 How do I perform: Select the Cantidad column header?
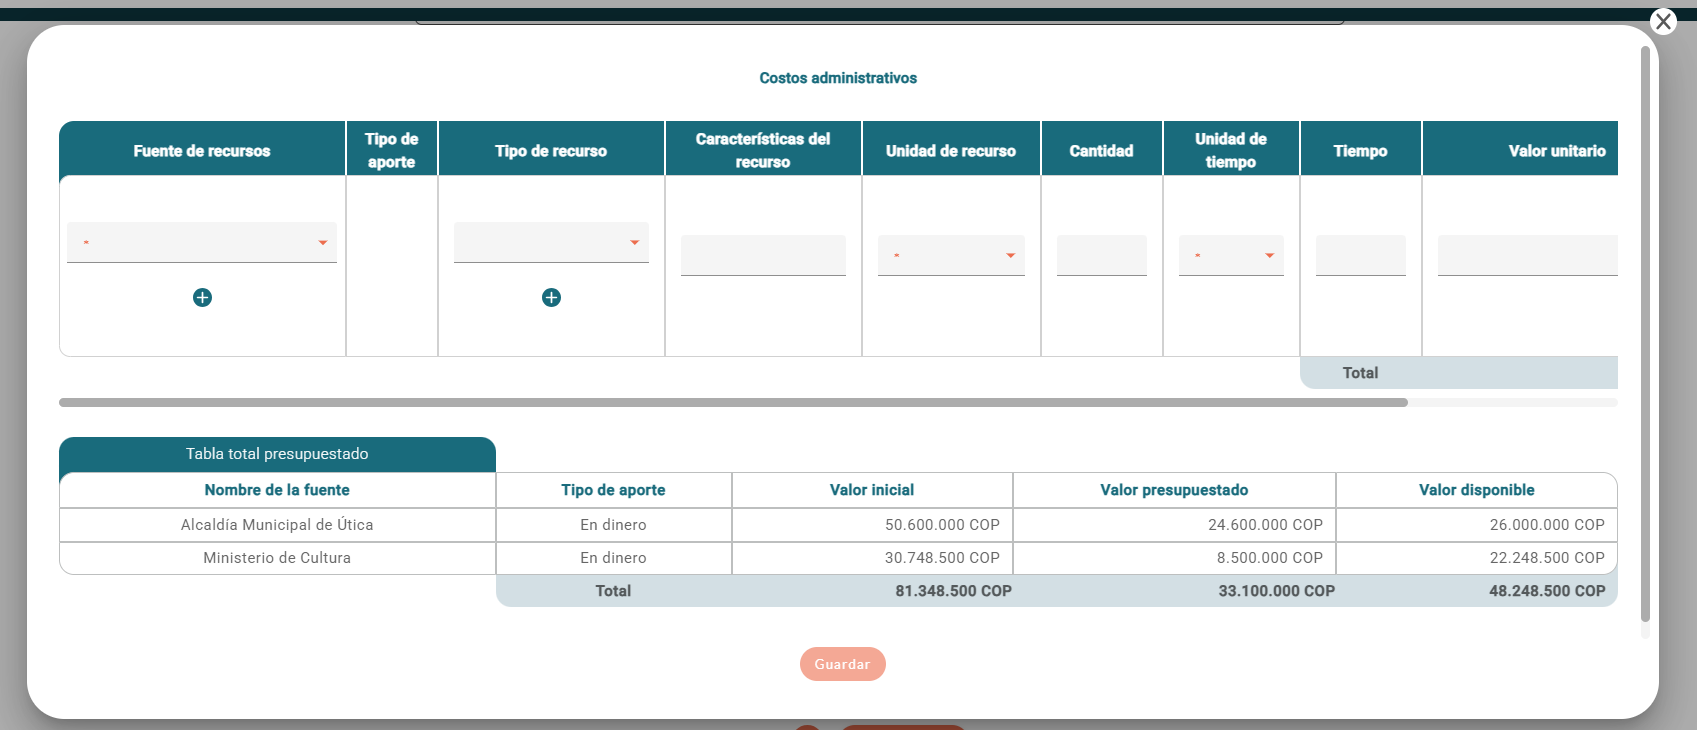(1102, 150)
